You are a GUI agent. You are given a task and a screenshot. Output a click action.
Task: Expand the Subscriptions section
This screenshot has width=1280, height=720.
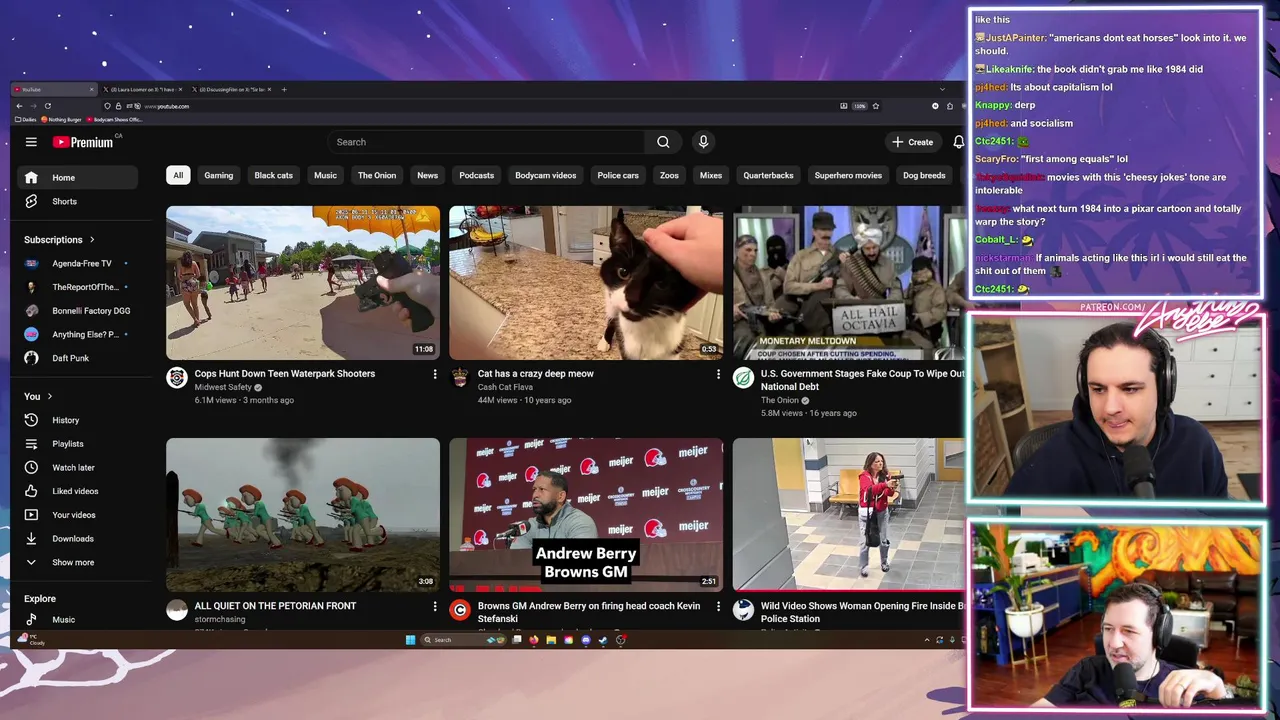click(59, 240)
